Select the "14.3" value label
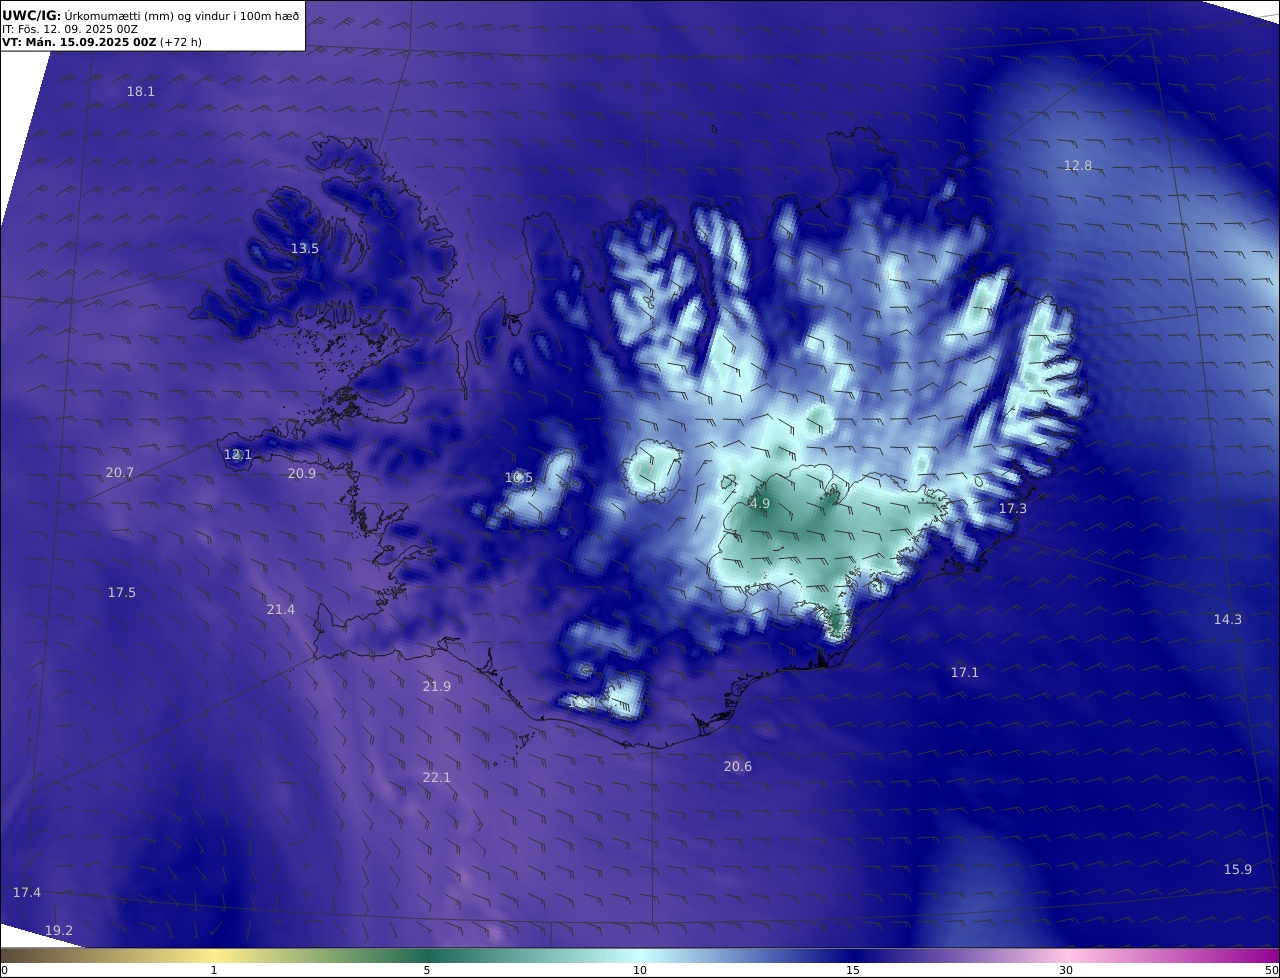Image resolution: width=1280 pixels, height=978 pixels. tap(1228, 620)
